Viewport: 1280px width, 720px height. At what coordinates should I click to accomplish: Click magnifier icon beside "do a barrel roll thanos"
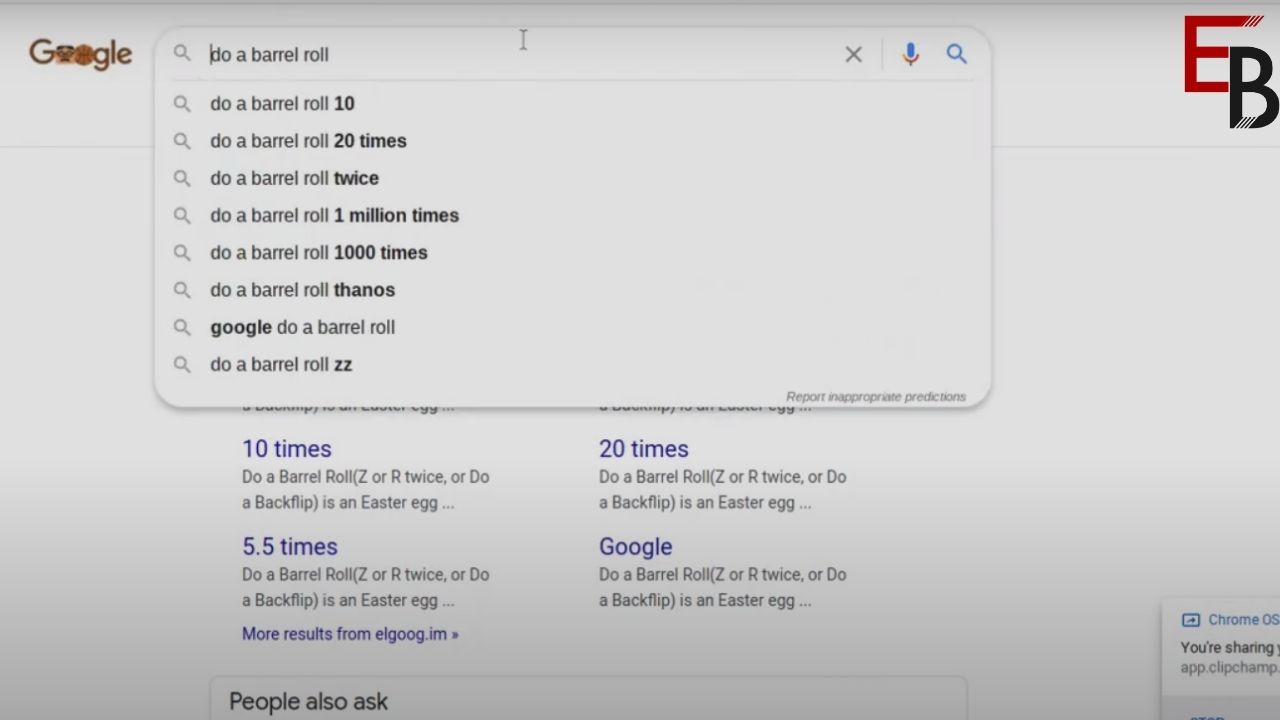pyautogui.click(x=182, y=290)
